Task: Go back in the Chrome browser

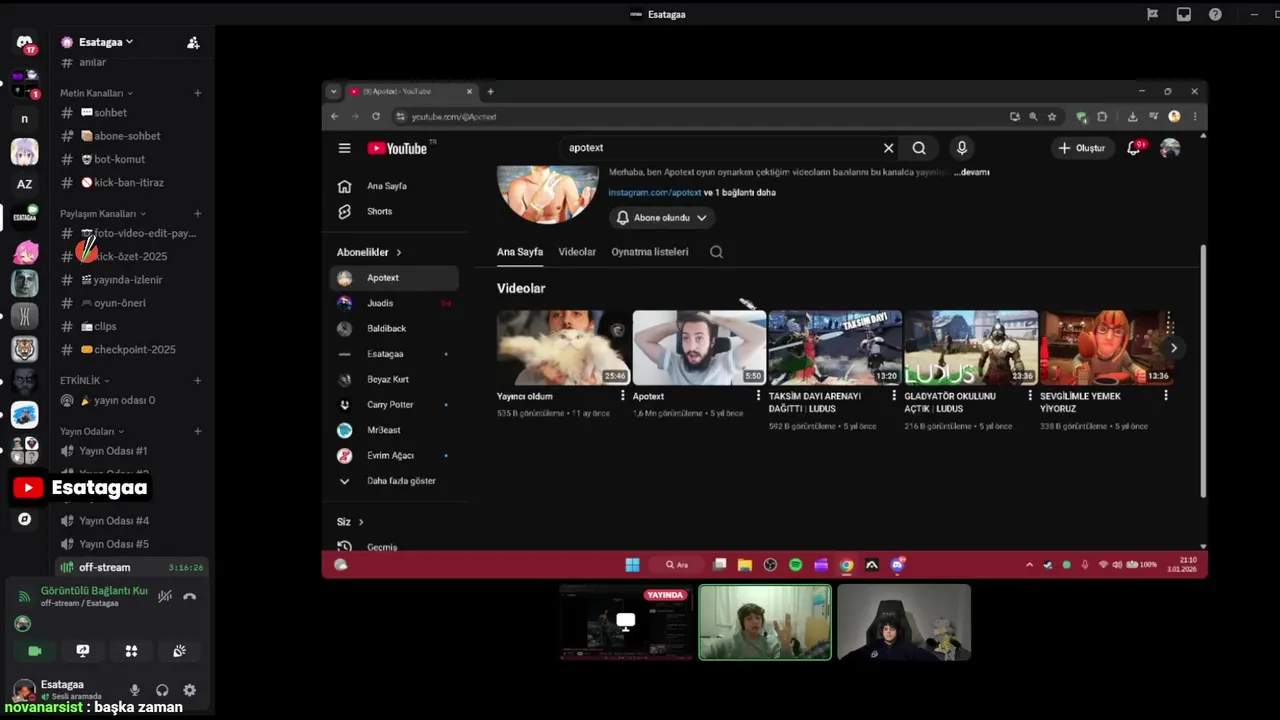Action: pyautogui.click(x=335, y=116)
